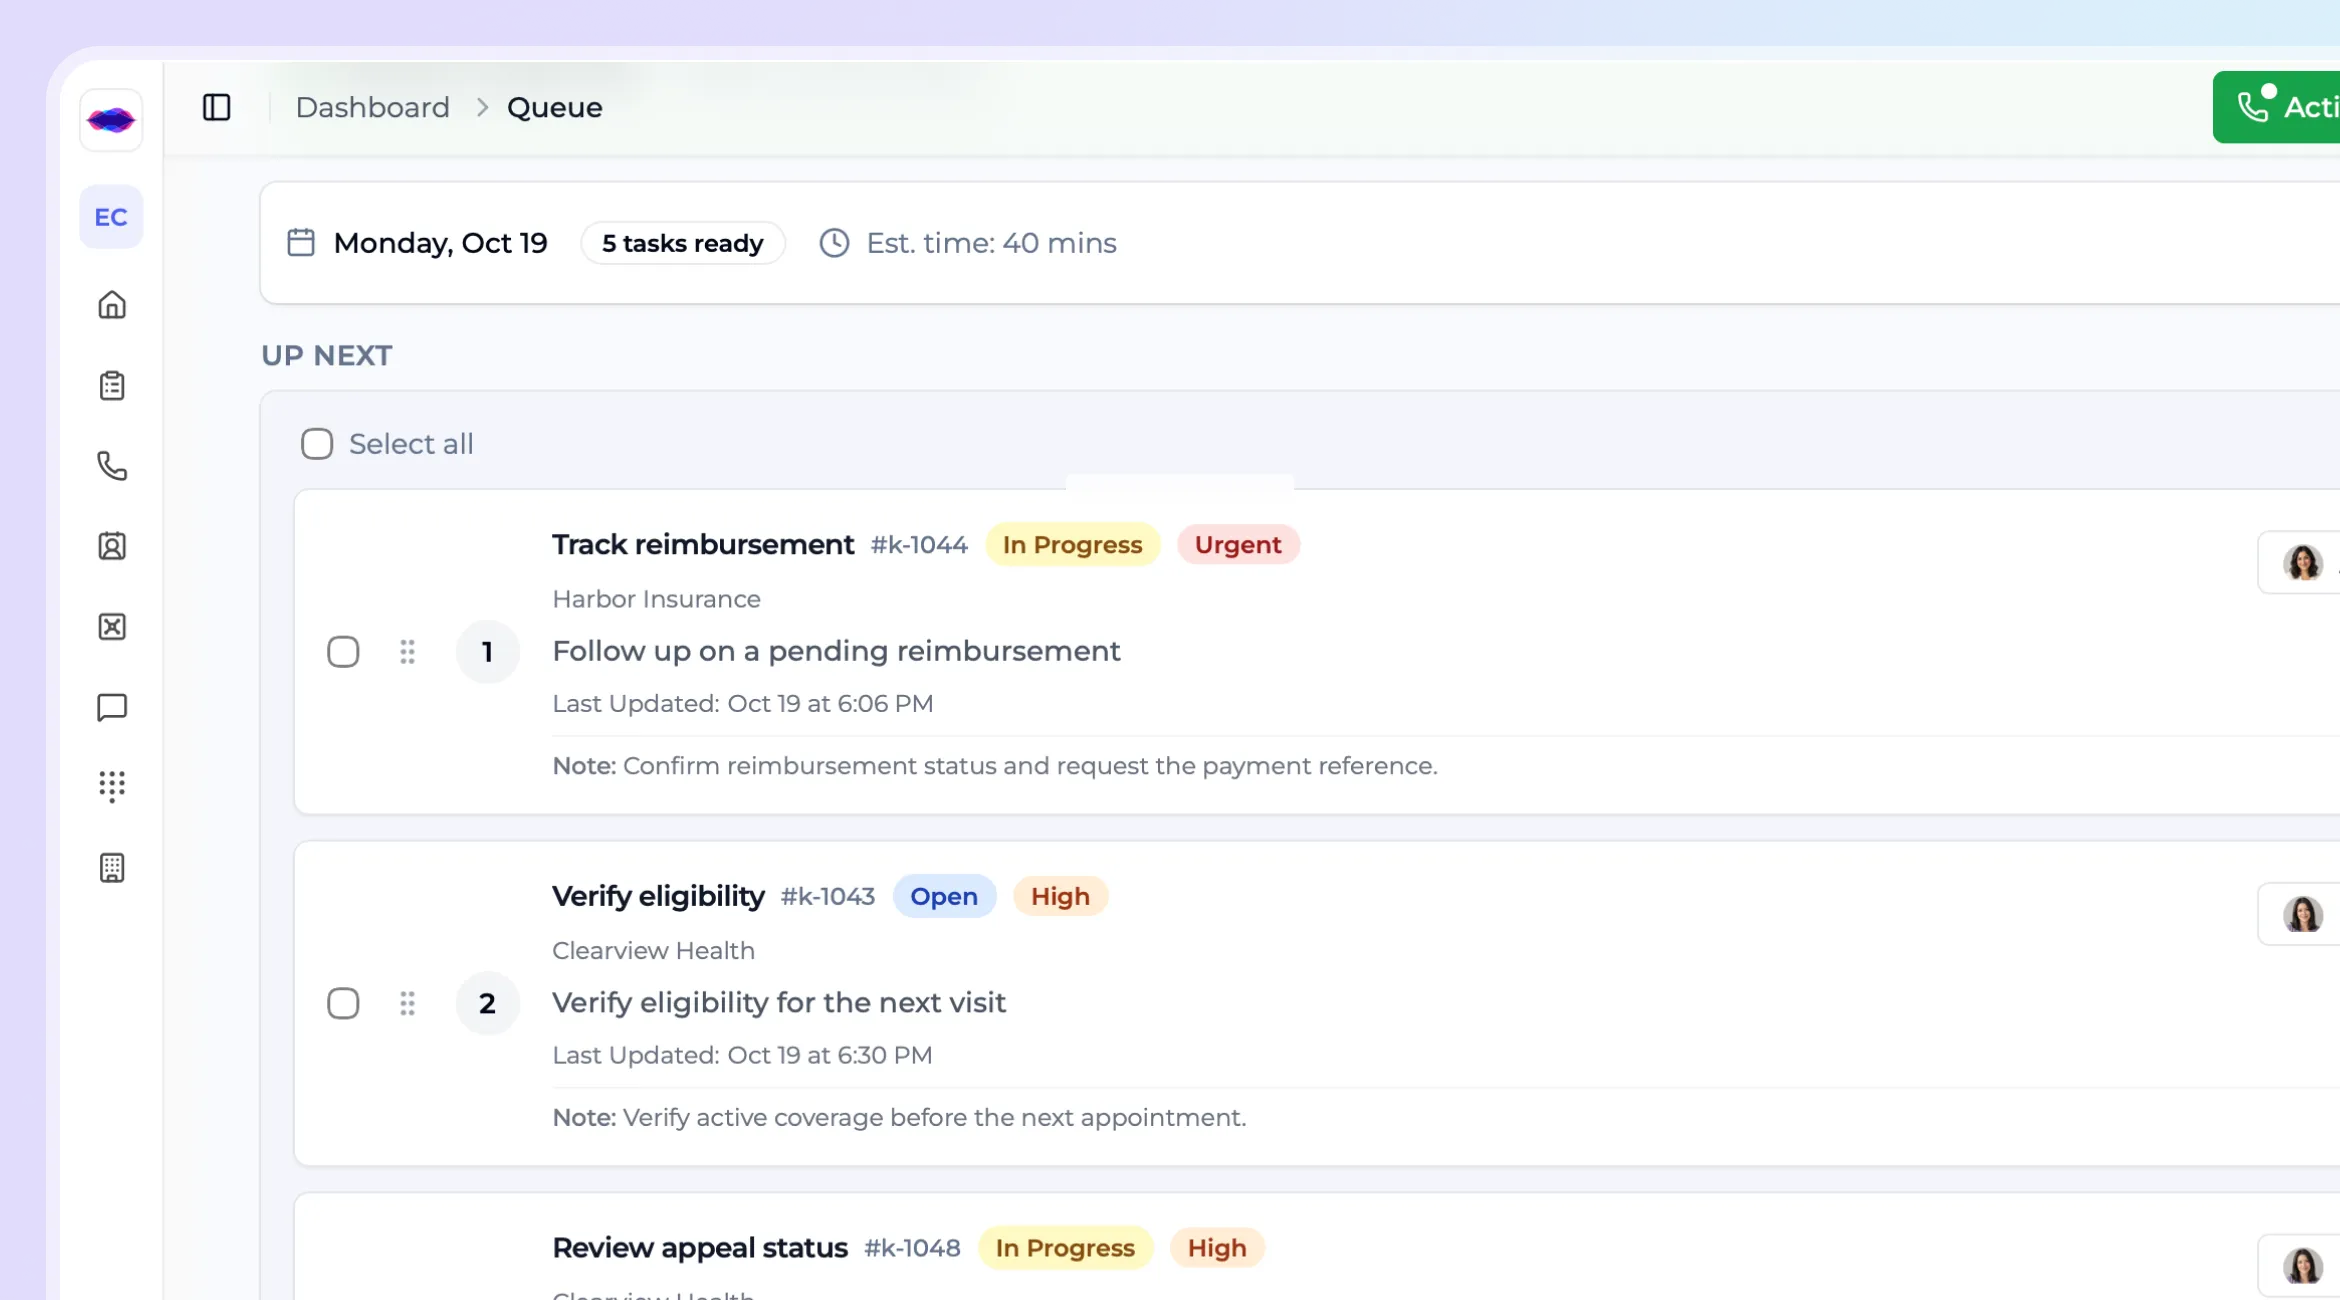Click Harbor Insurance payer name
2340x1300 pixels.
[657, 599]
